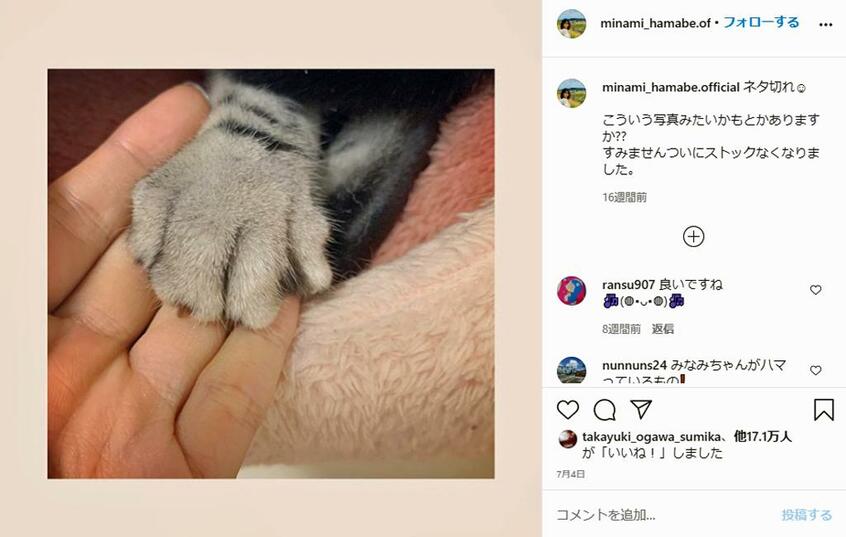The width and height of the screenshot is (846, 537).
Task: Like ransu907's comment heart
Action: [x=815, y=290]
